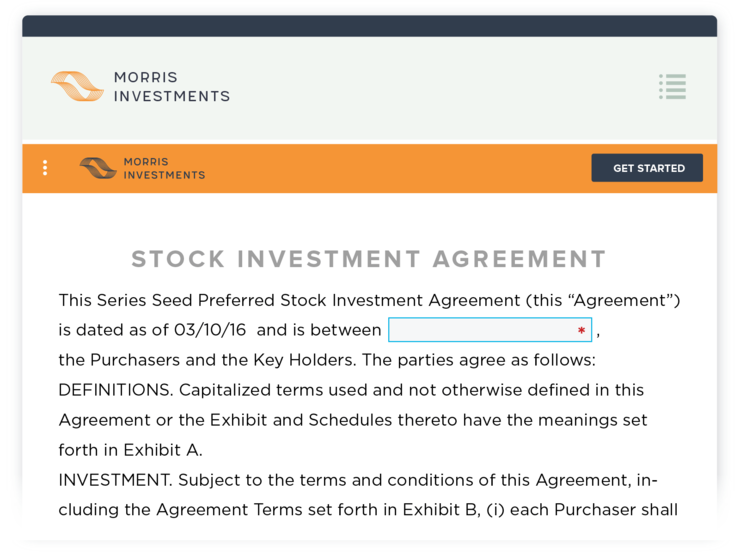The height and width of the screenshot is (555, 740).
Task: Click Morris Investments text in orange bar
Action: [164, 168]
